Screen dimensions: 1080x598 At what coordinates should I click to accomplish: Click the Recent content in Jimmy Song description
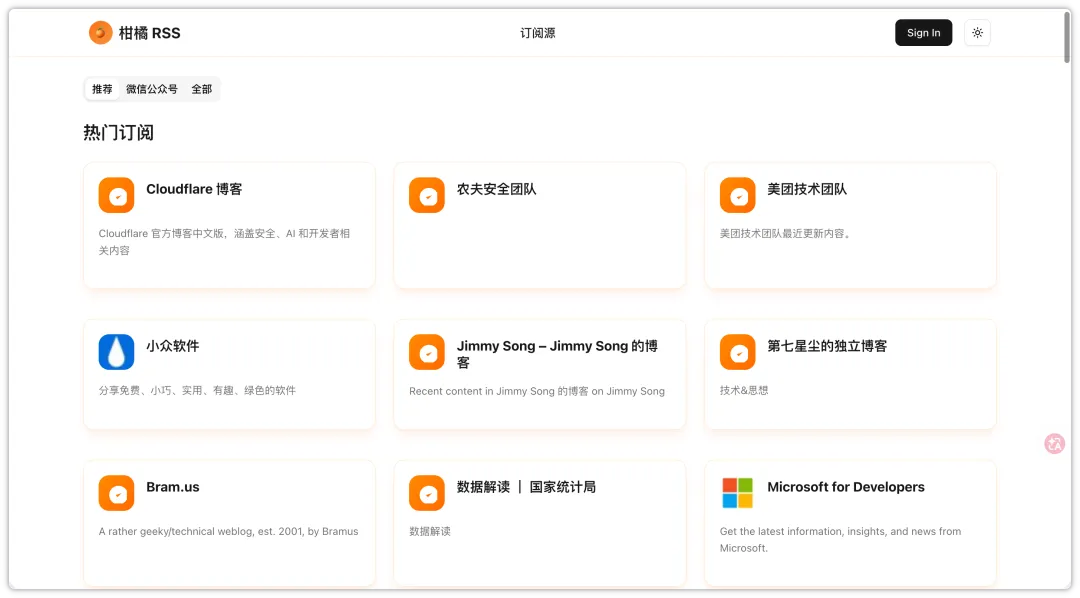pyautogui.click(x=537, y=391)
